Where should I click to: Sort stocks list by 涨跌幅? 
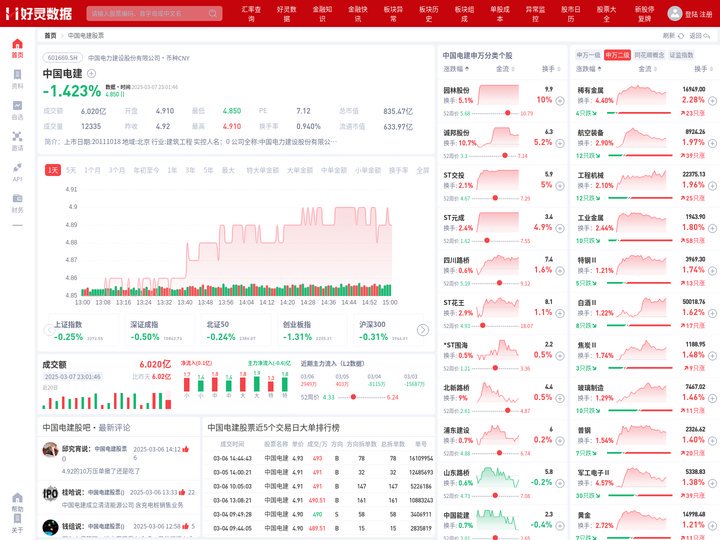456,69
